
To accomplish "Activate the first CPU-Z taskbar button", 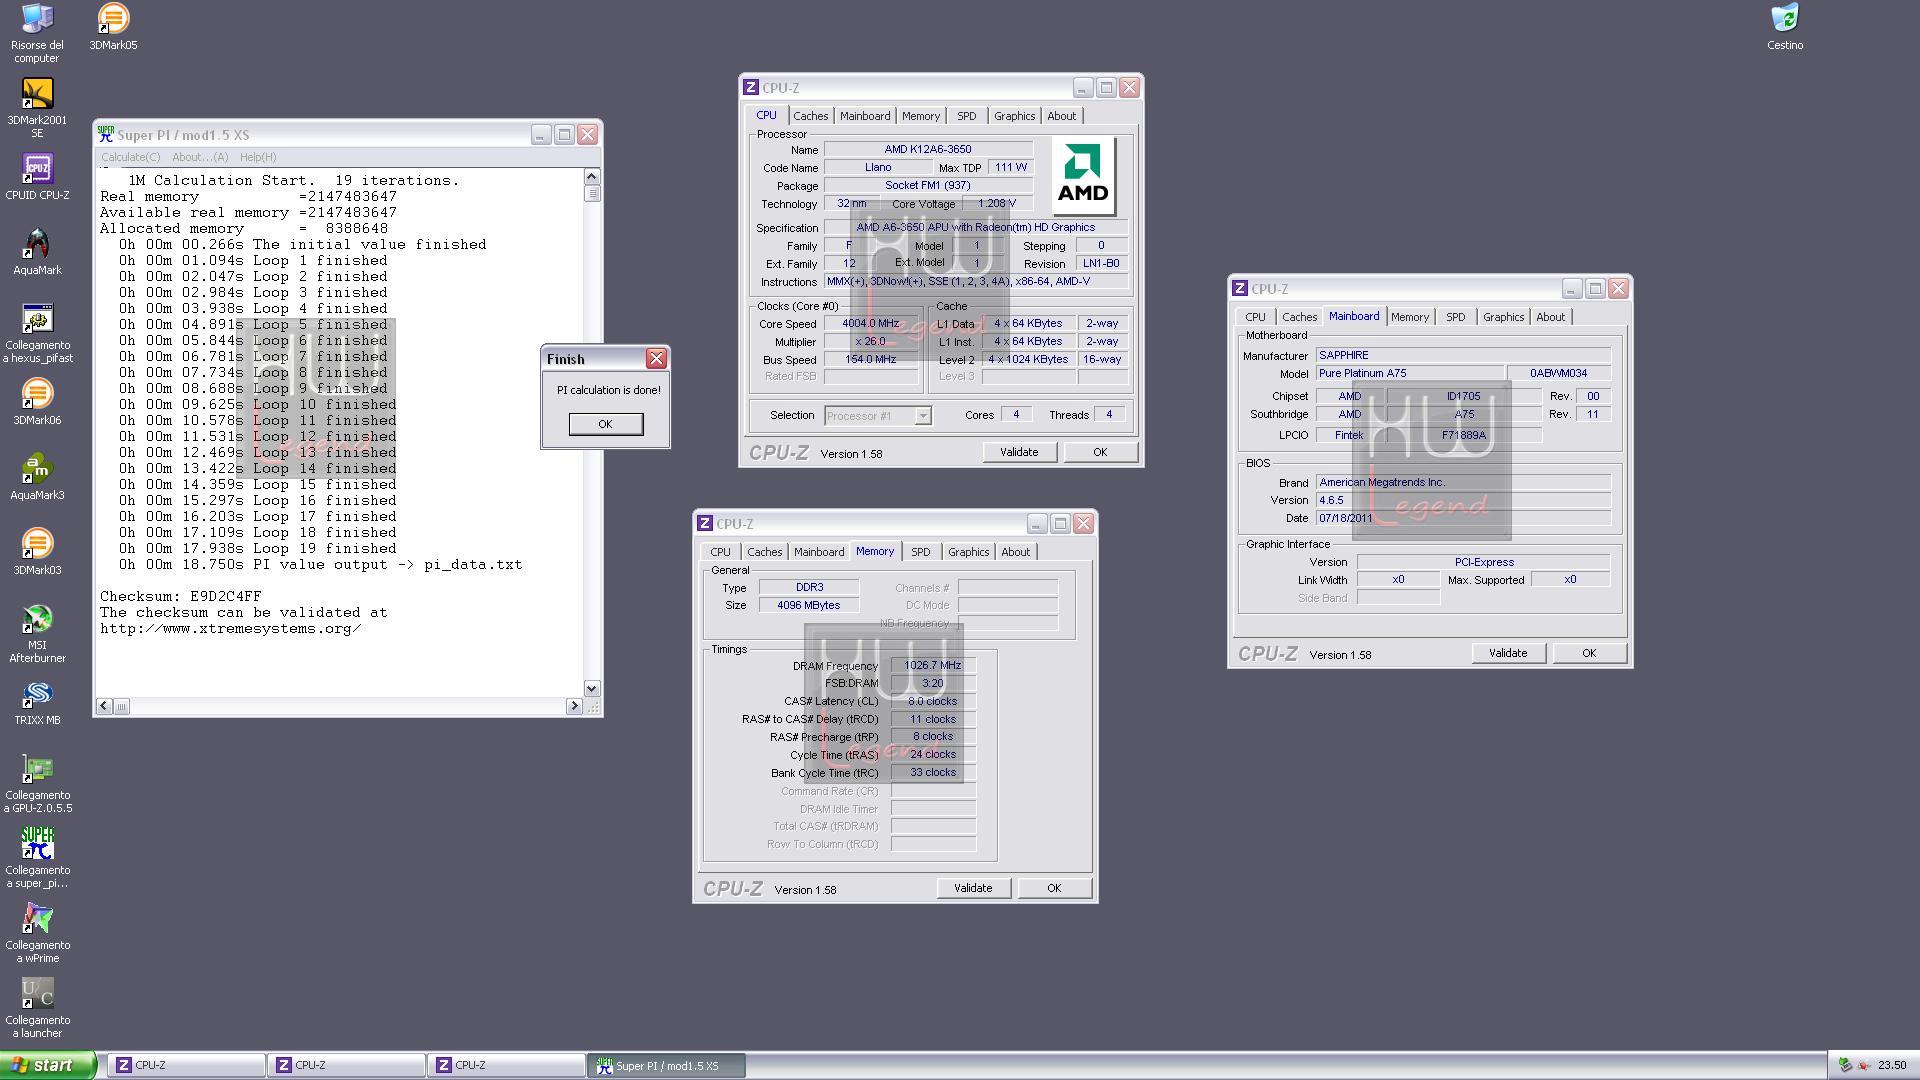I will click(x=187, y=1066).
